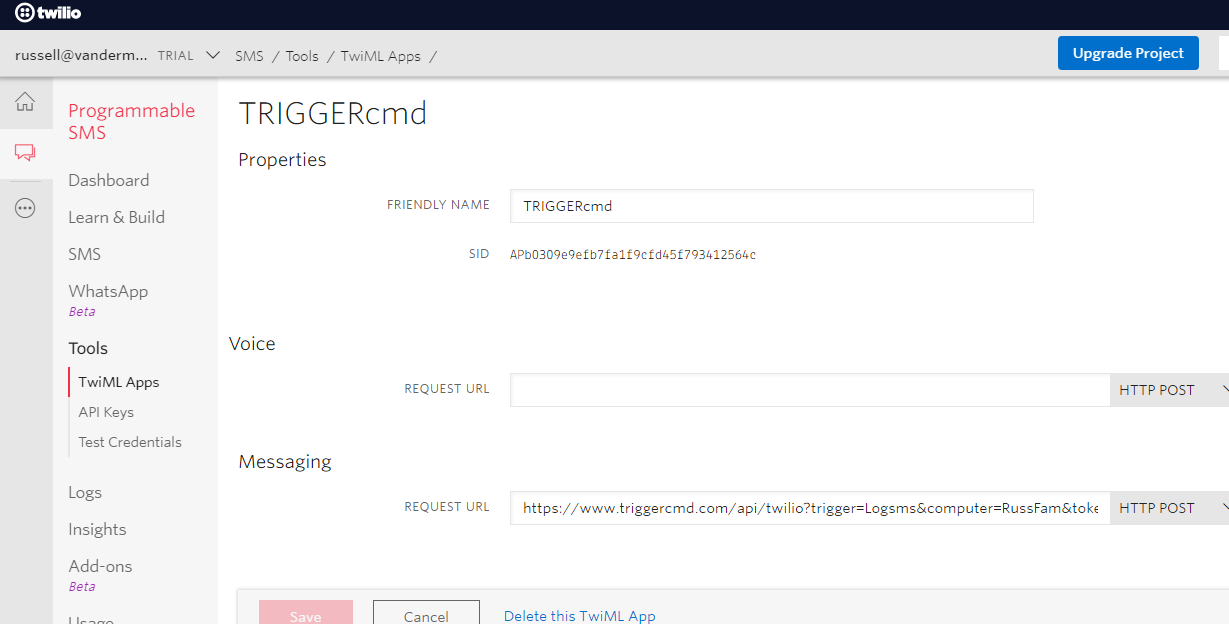Go to TwiML Apps breadcrumb link

[x=381, y=56]
